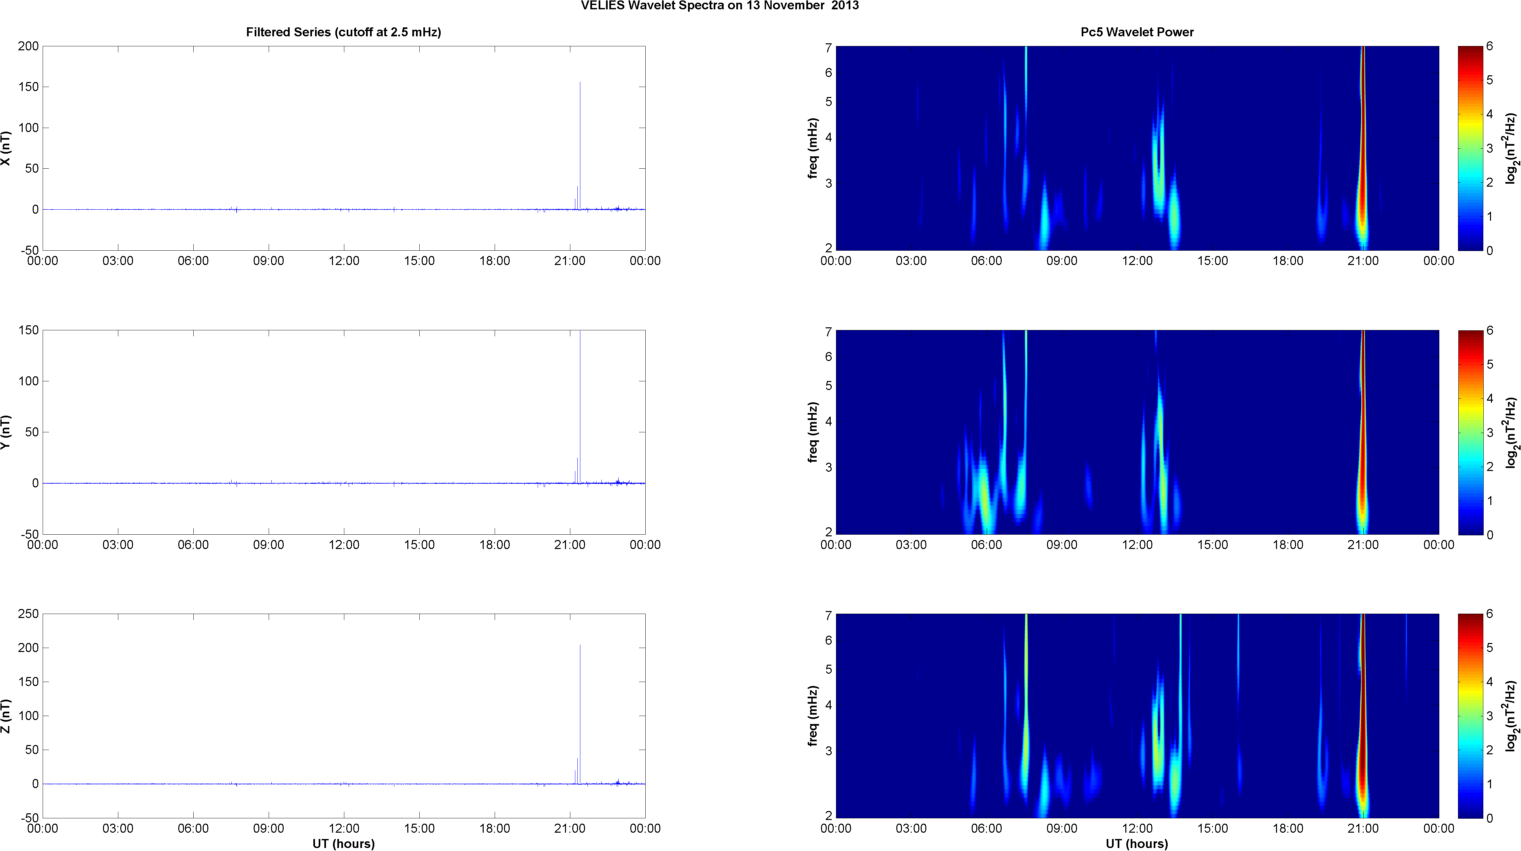1521x851 pixels.
Task: Click the bottom spectrogram's color bar
Action: [1469, 716]
